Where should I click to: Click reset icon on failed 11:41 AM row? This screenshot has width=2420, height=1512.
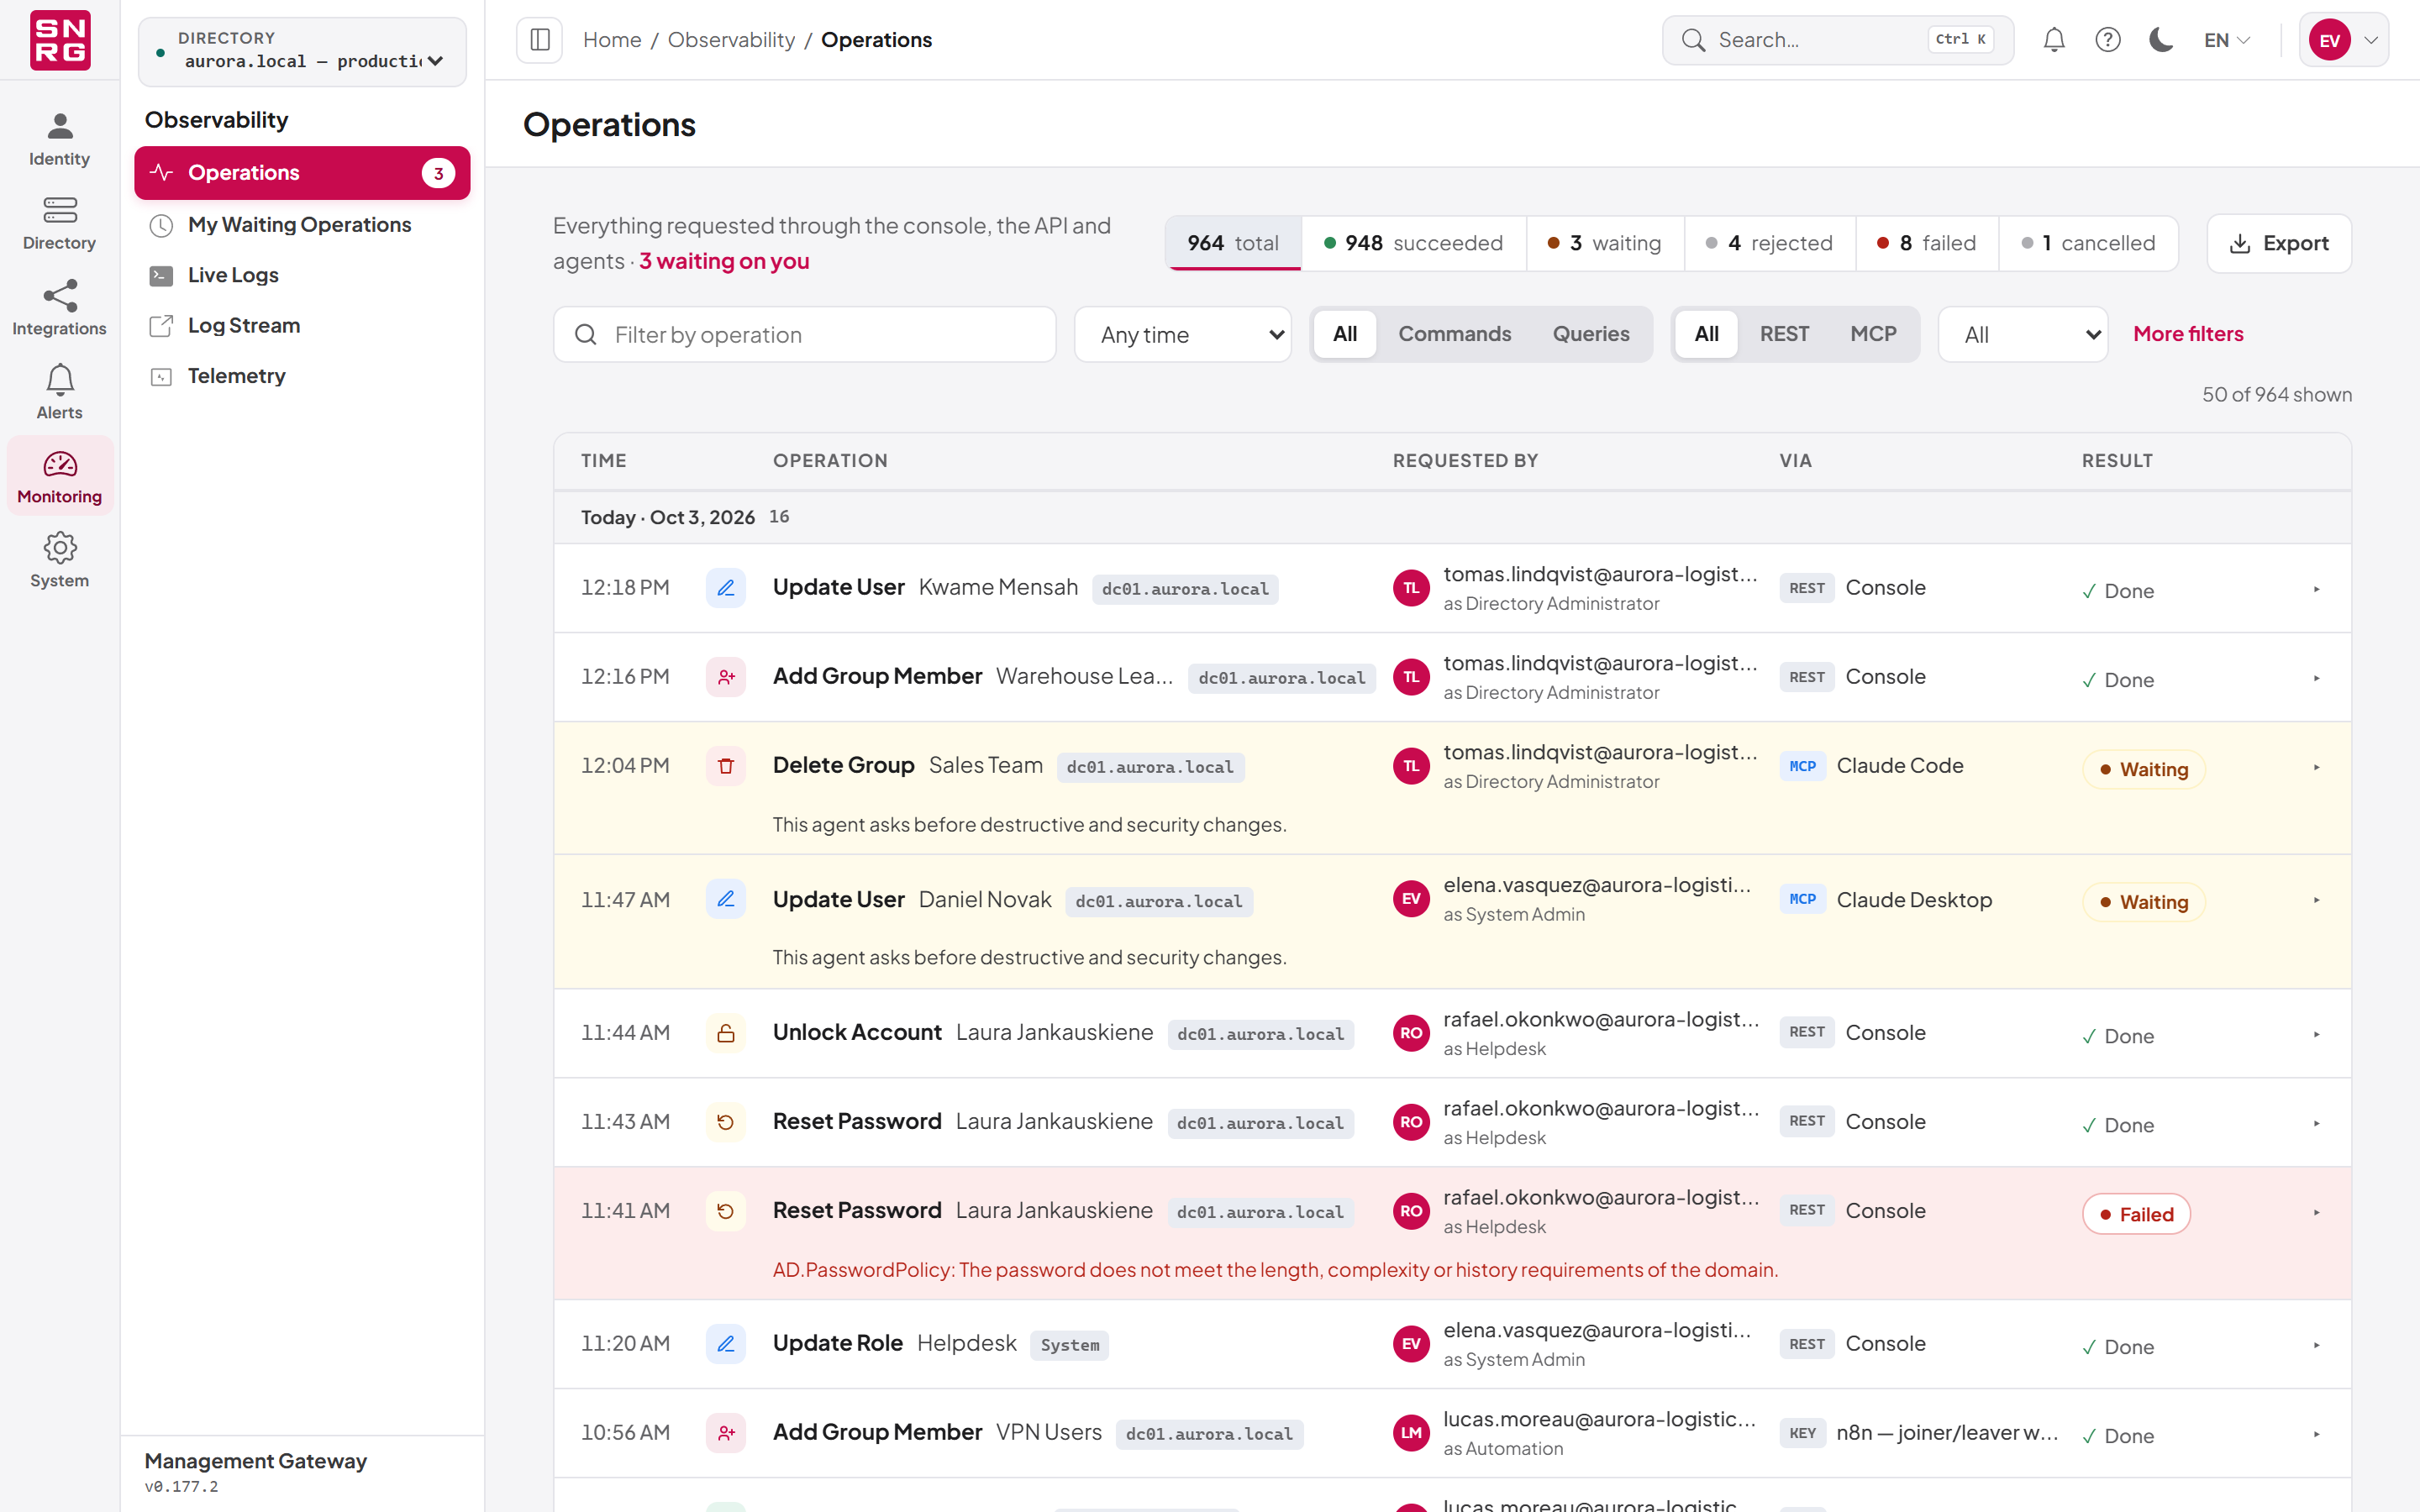tap(726, 1211)
